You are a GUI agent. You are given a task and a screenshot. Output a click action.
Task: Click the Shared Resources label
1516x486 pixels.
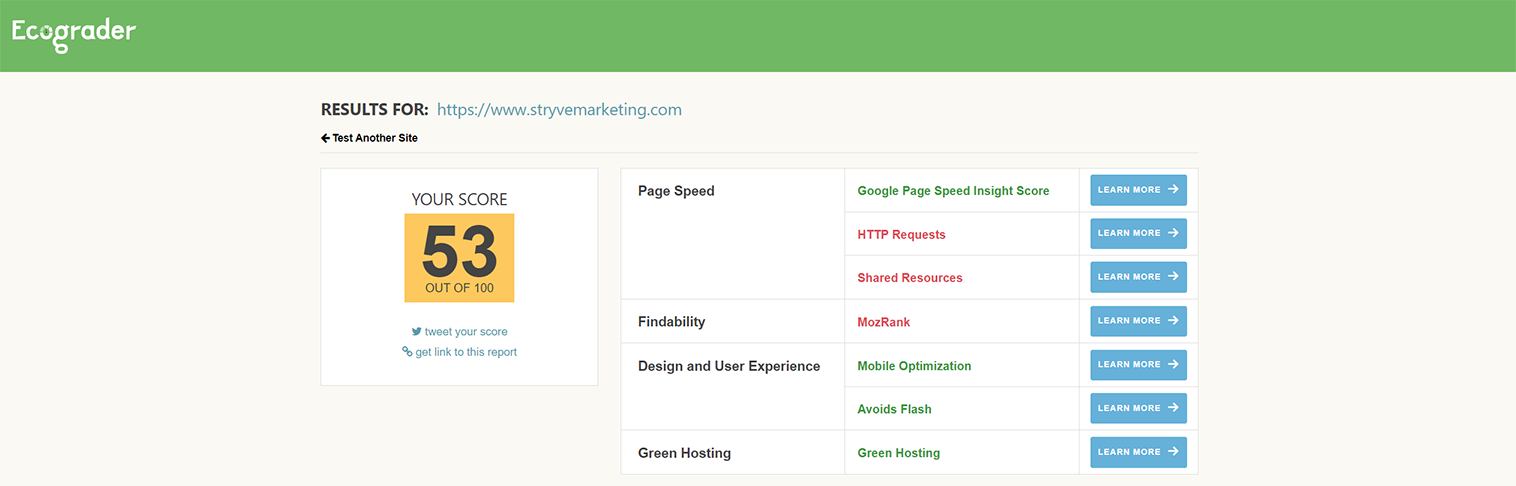910,278
